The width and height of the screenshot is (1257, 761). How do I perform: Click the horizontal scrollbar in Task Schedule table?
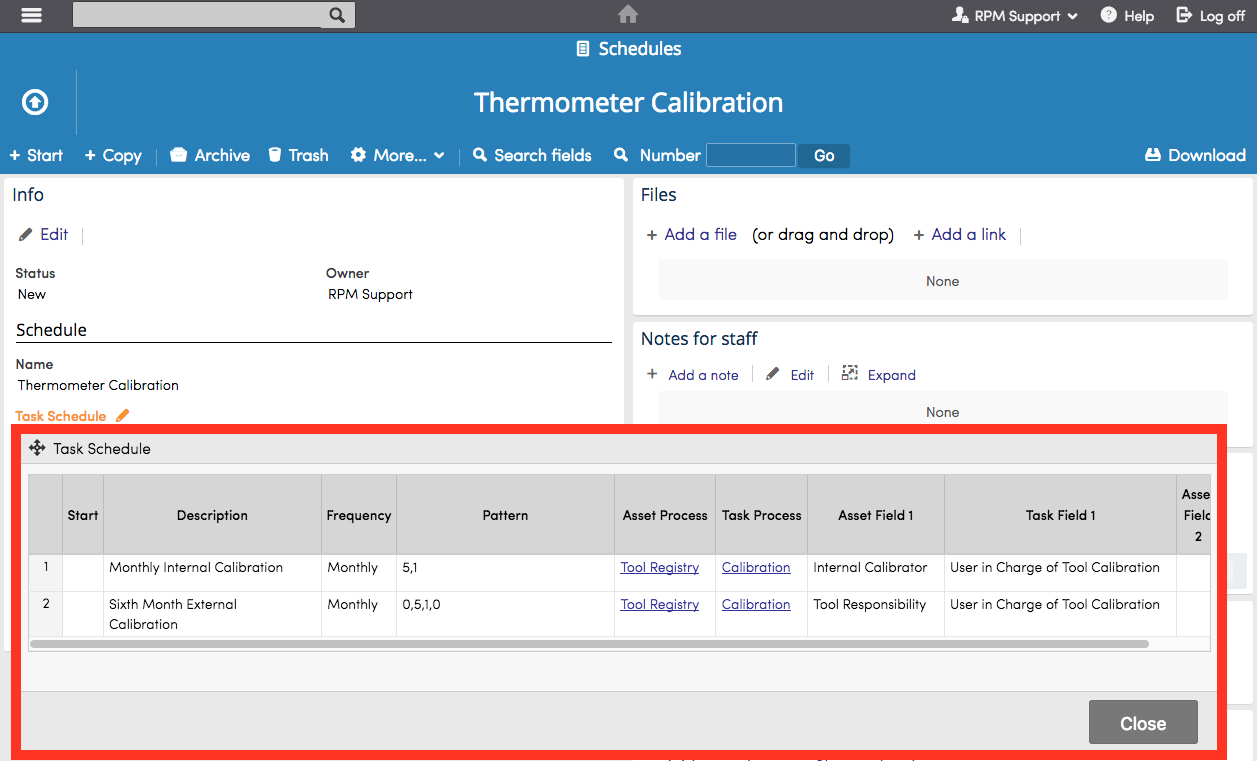click(590, 644)
